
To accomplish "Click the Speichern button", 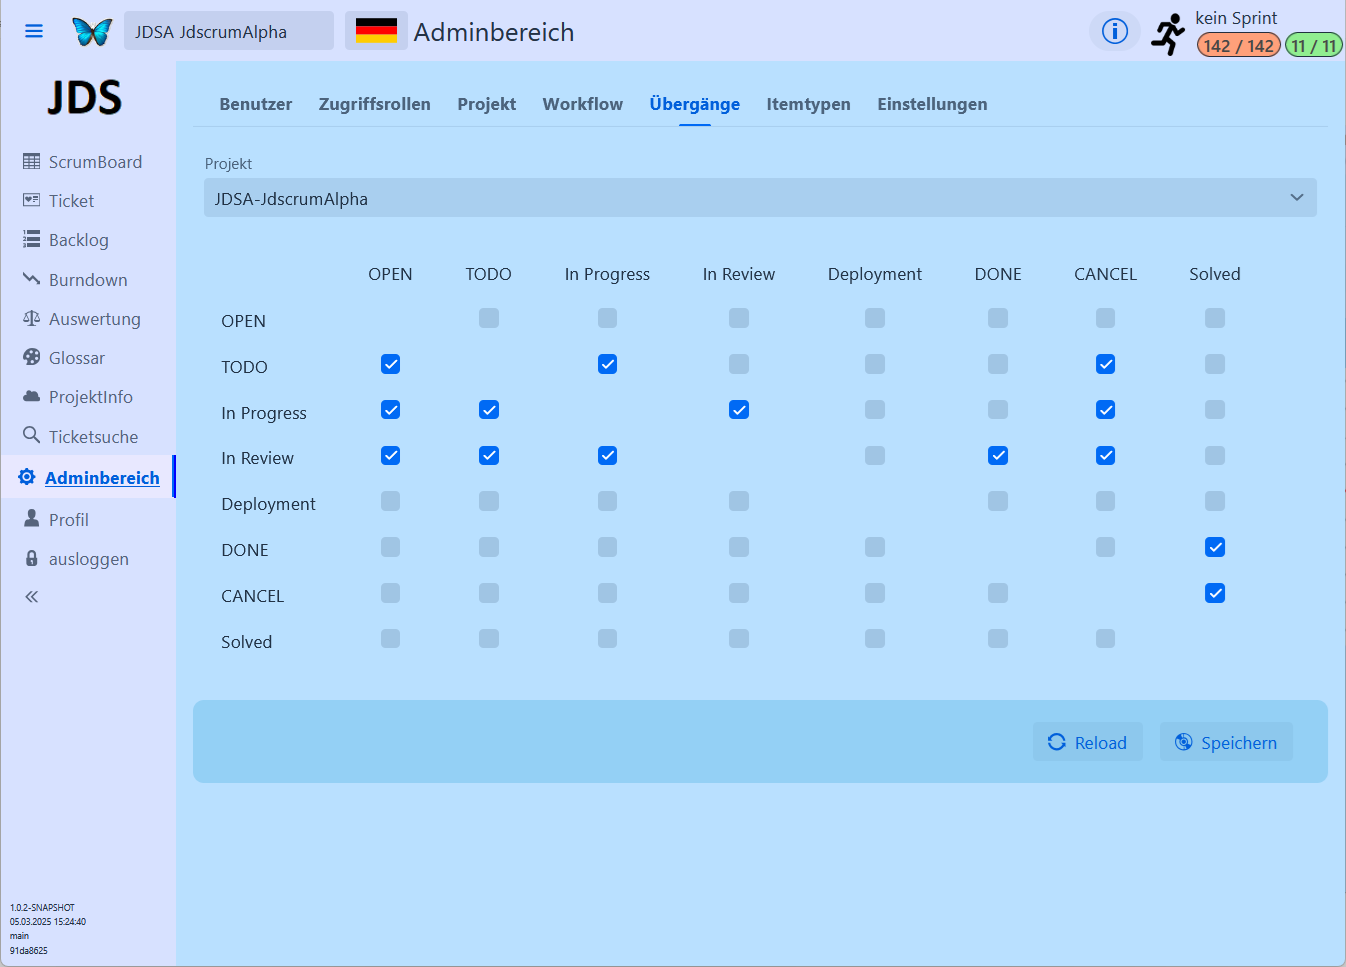I will [1227, 742].
